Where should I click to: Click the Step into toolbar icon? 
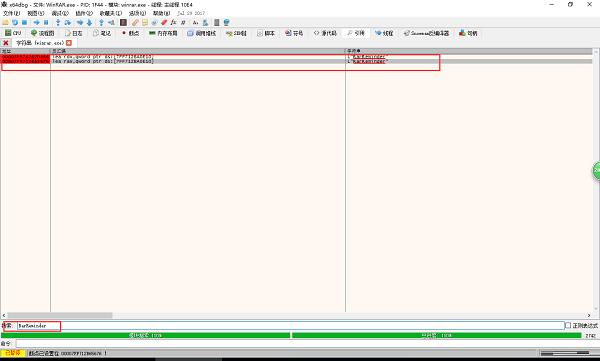pyautogui.click(x=58, y=23)
